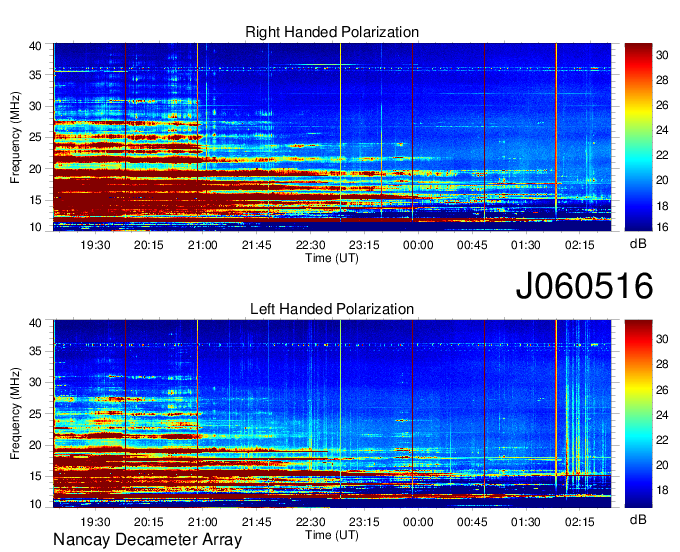Click the color scale bar beside the Left Handed plot
Screen dimensions: 680x552
[638, 414]
